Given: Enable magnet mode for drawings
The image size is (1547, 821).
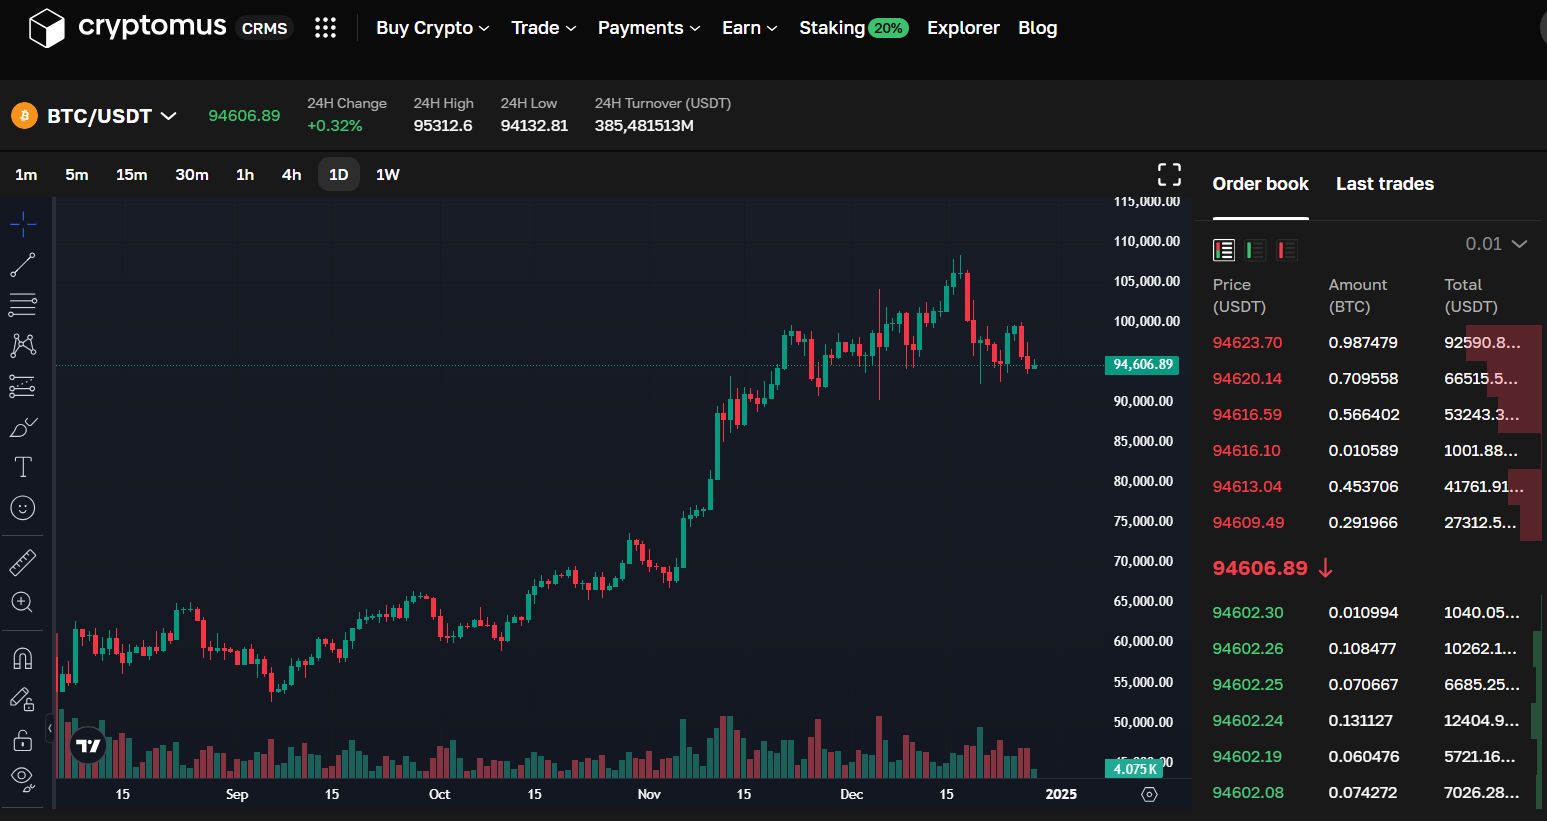Looking at the screenshot, I should click(23, 658).
